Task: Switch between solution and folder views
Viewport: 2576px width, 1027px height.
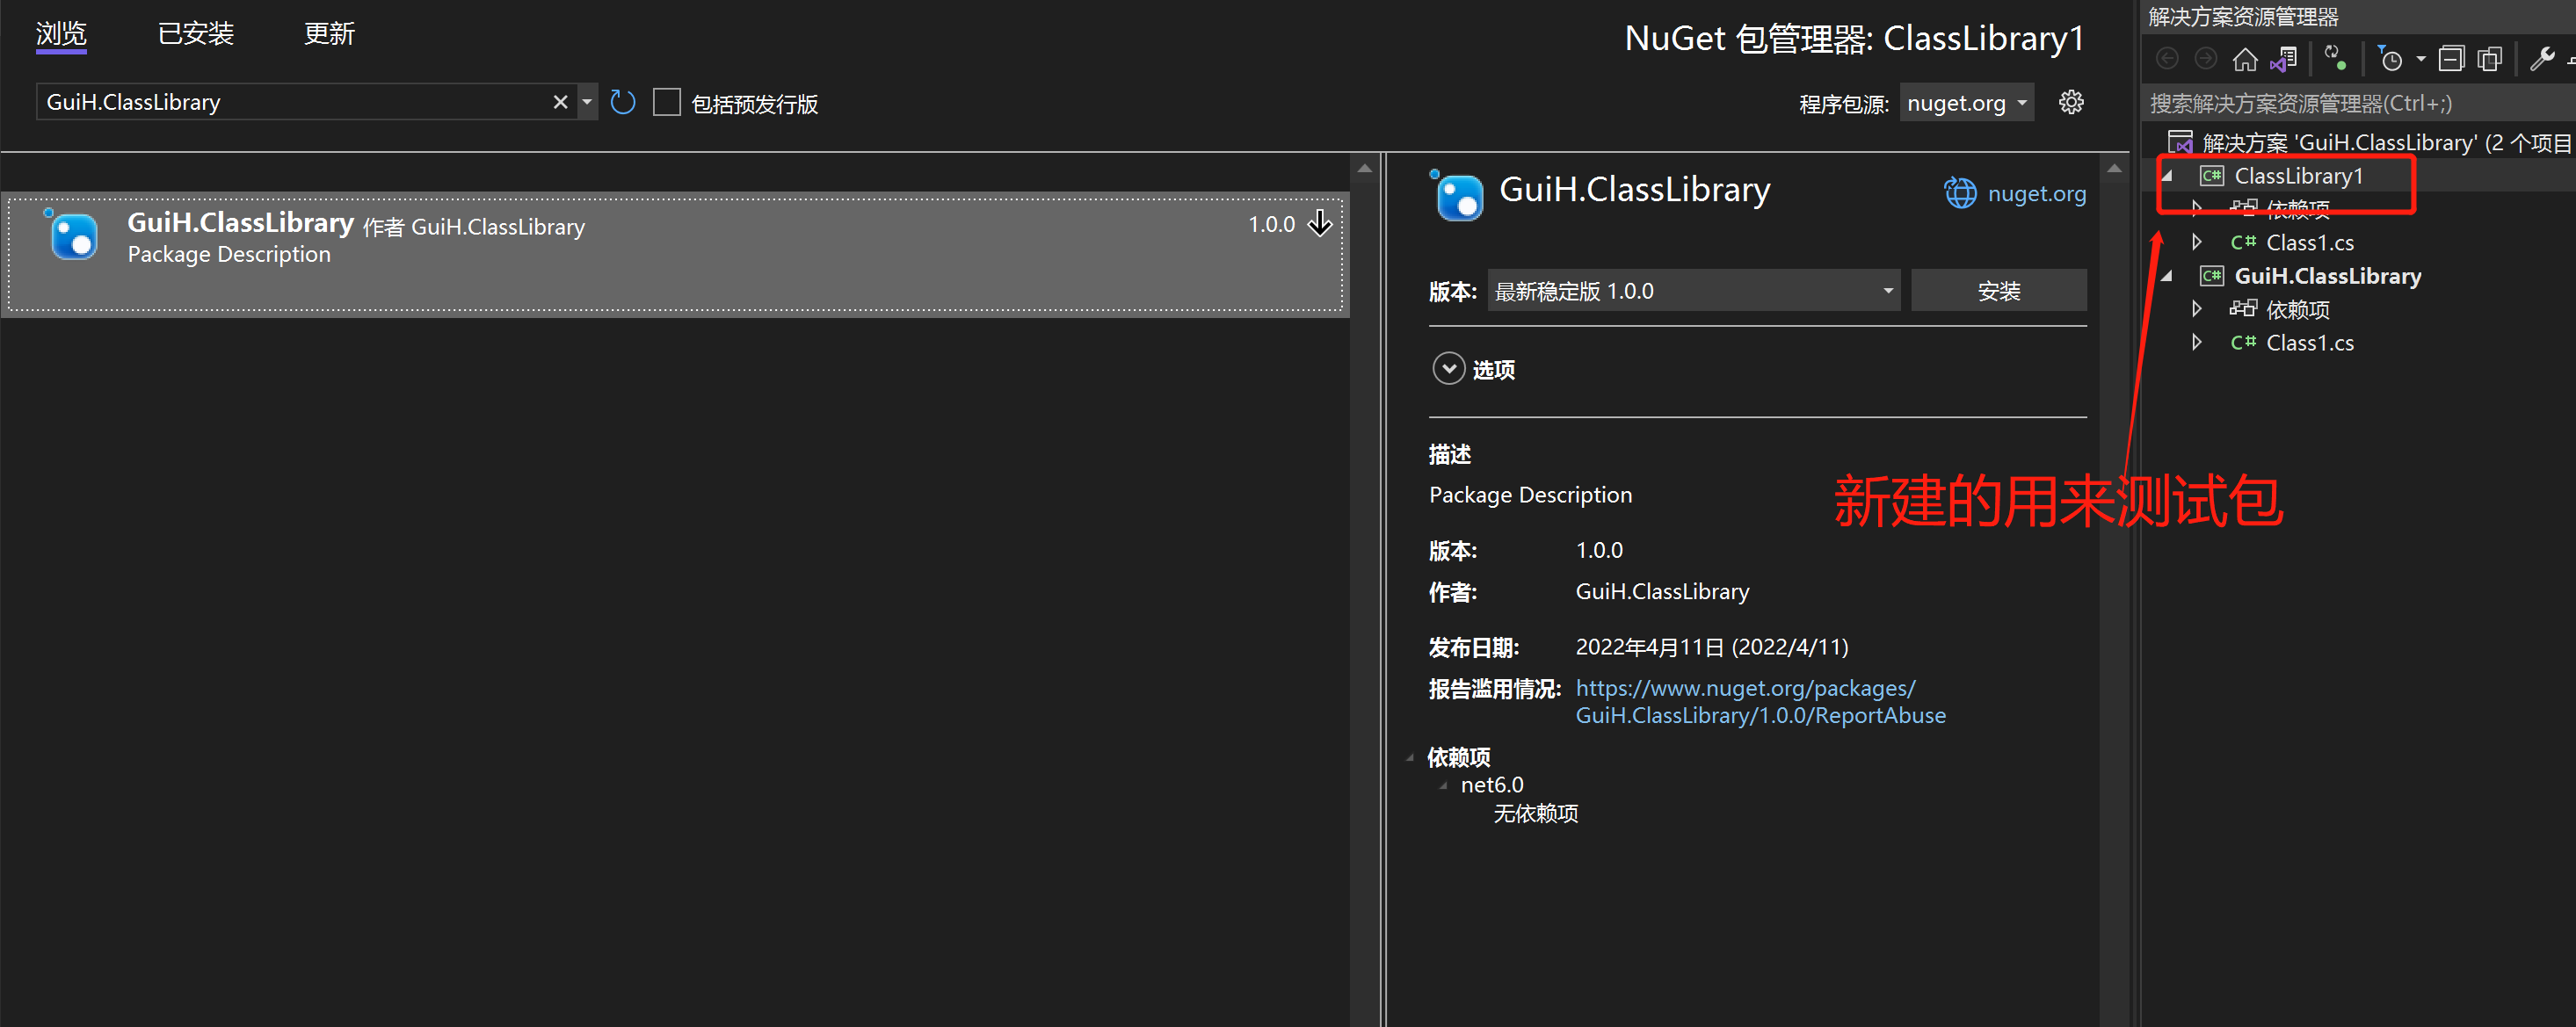Action: click(x=2284, y=59)
